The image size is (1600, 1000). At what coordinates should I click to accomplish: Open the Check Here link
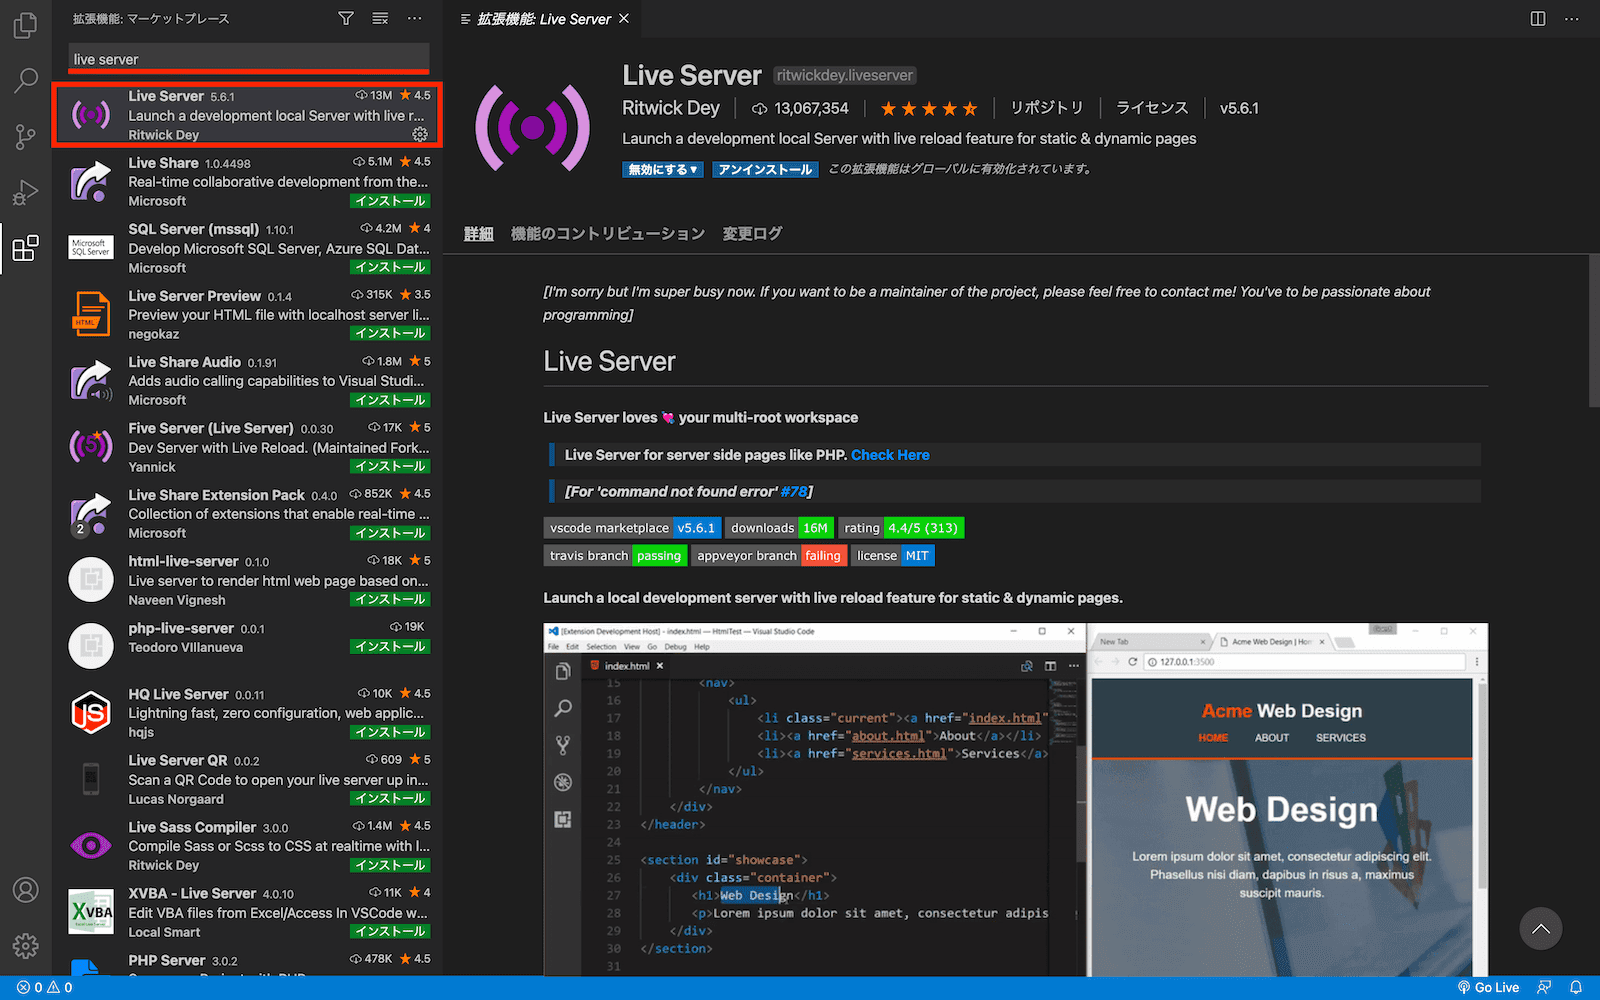[890, 455]
